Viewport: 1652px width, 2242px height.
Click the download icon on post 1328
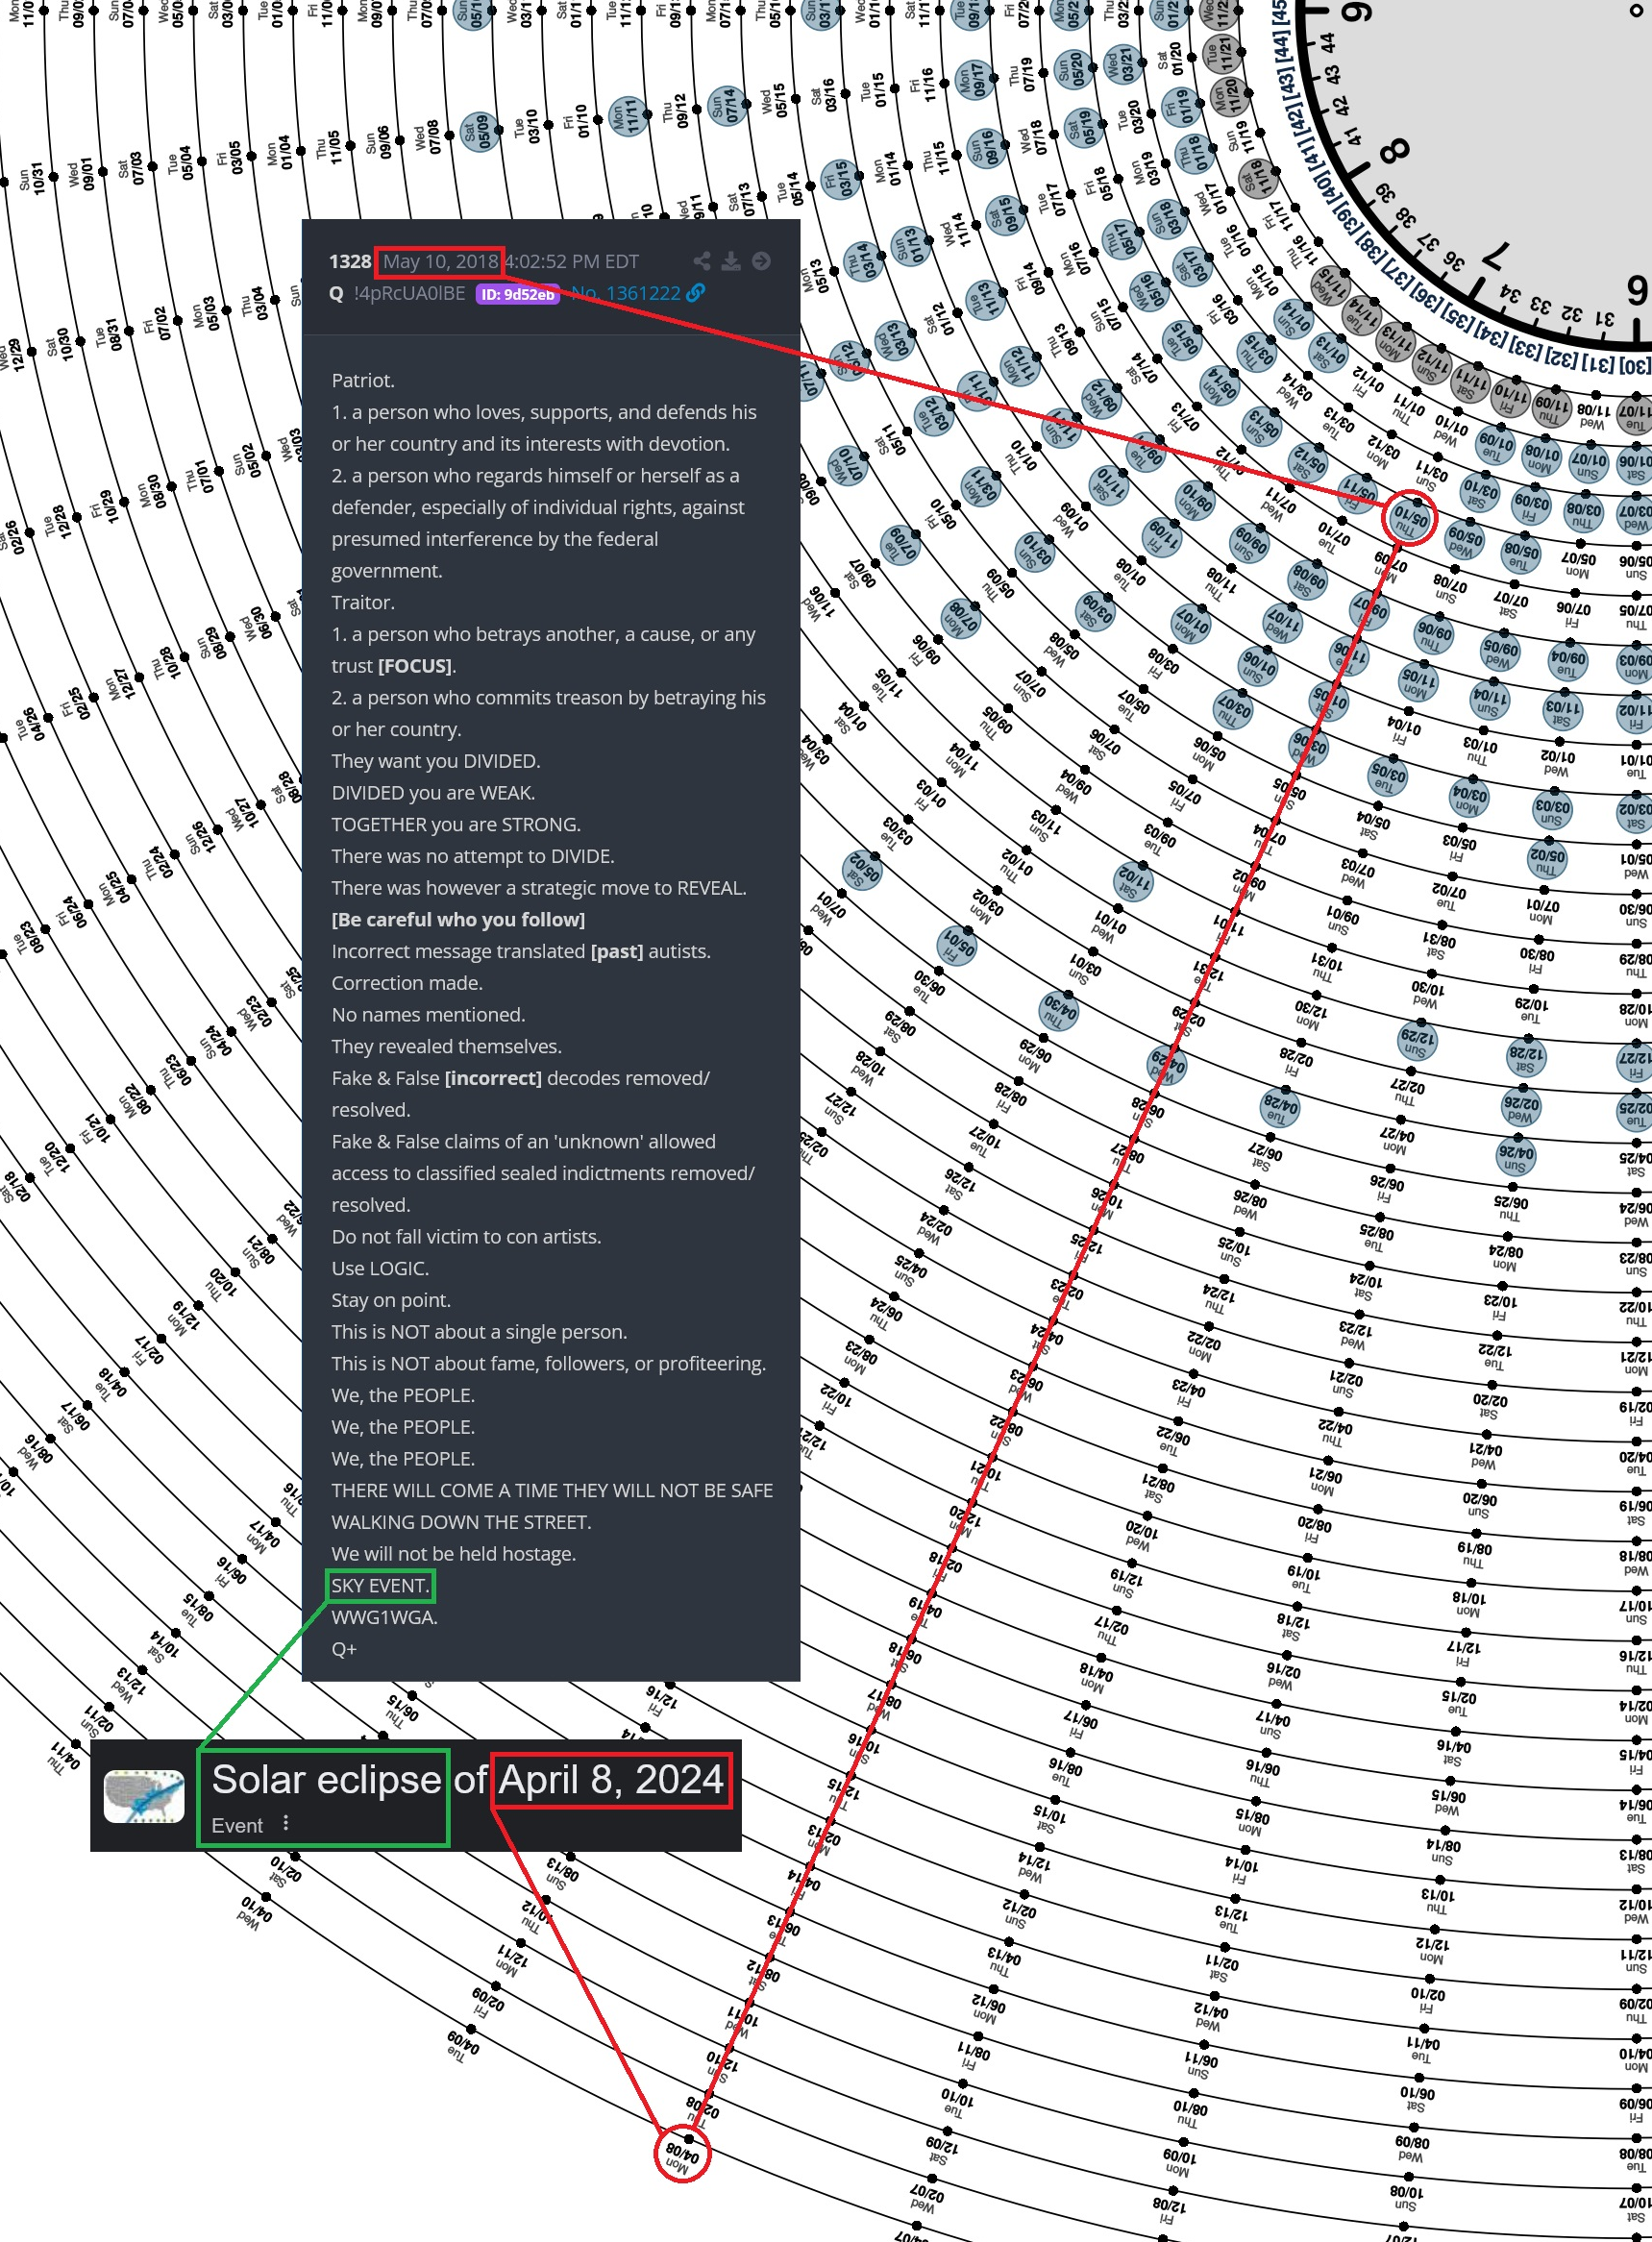[731, 261]
